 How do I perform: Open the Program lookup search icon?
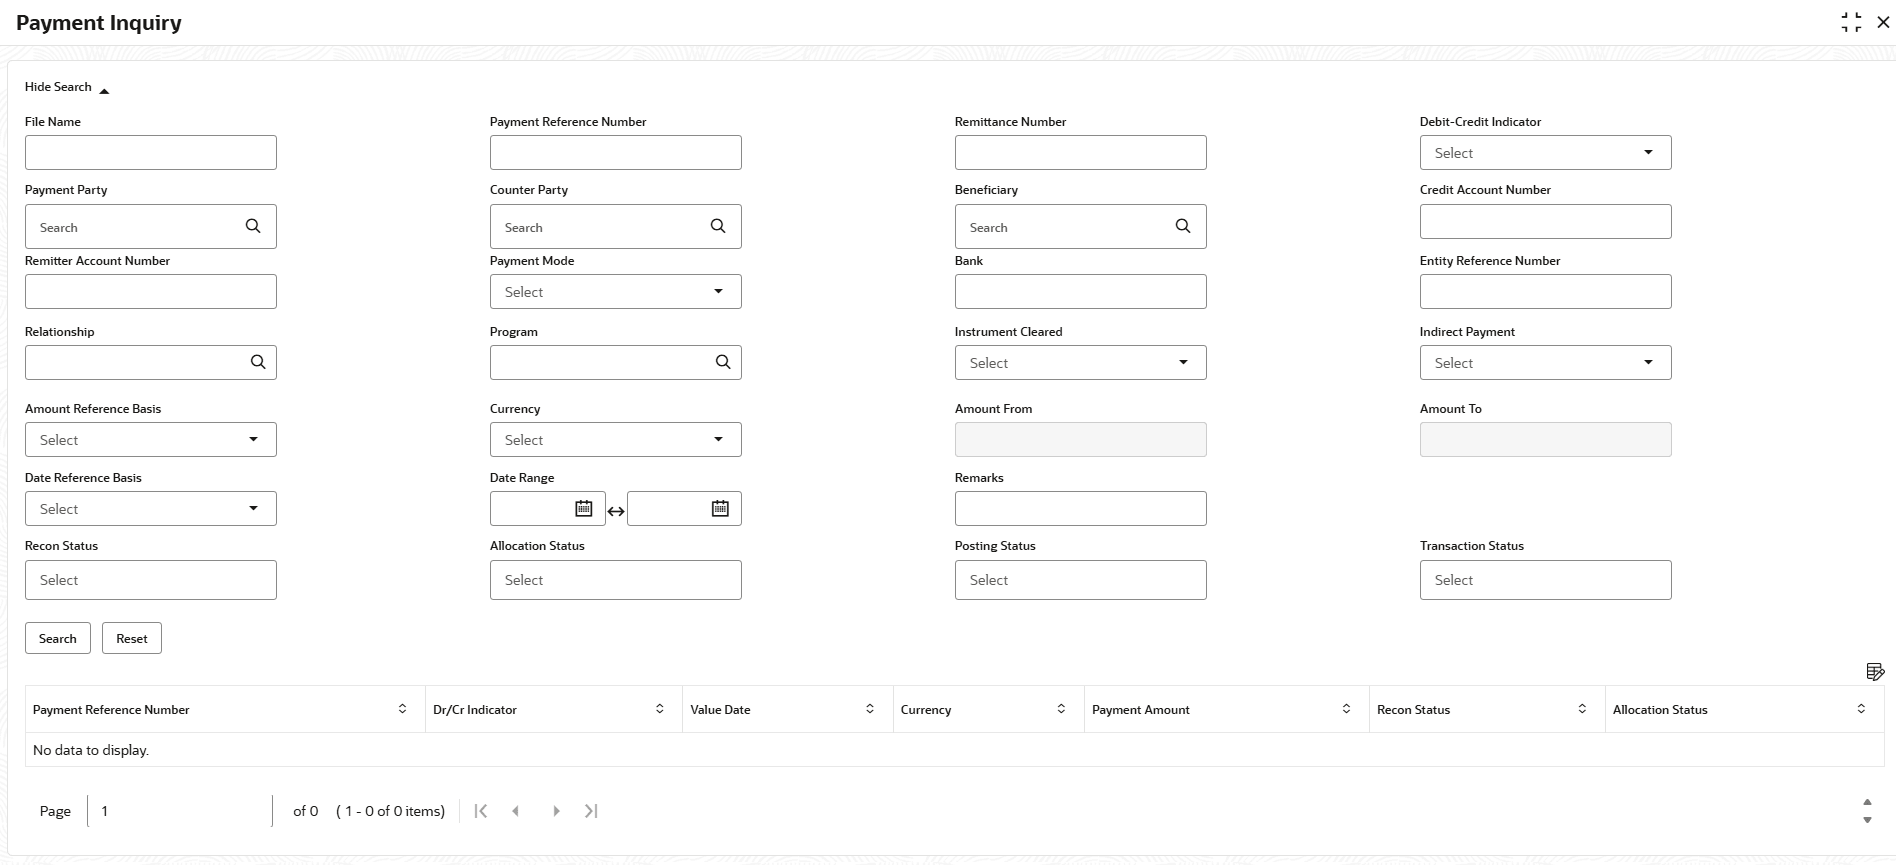(723, 362)
